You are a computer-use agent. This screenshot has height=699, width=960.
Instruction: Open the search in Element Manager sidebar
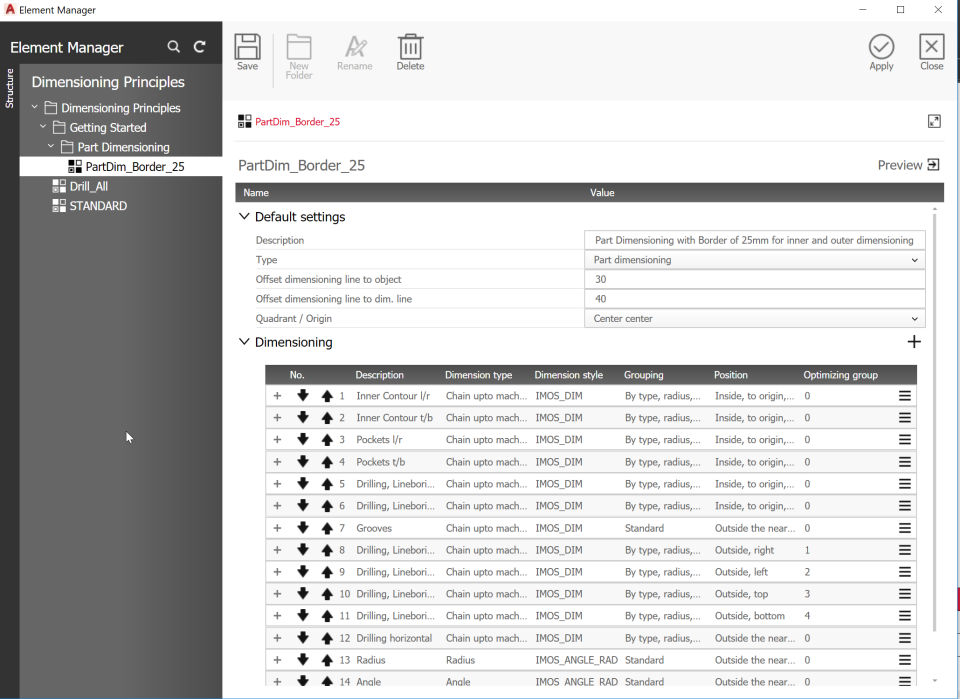click(173, 46)
